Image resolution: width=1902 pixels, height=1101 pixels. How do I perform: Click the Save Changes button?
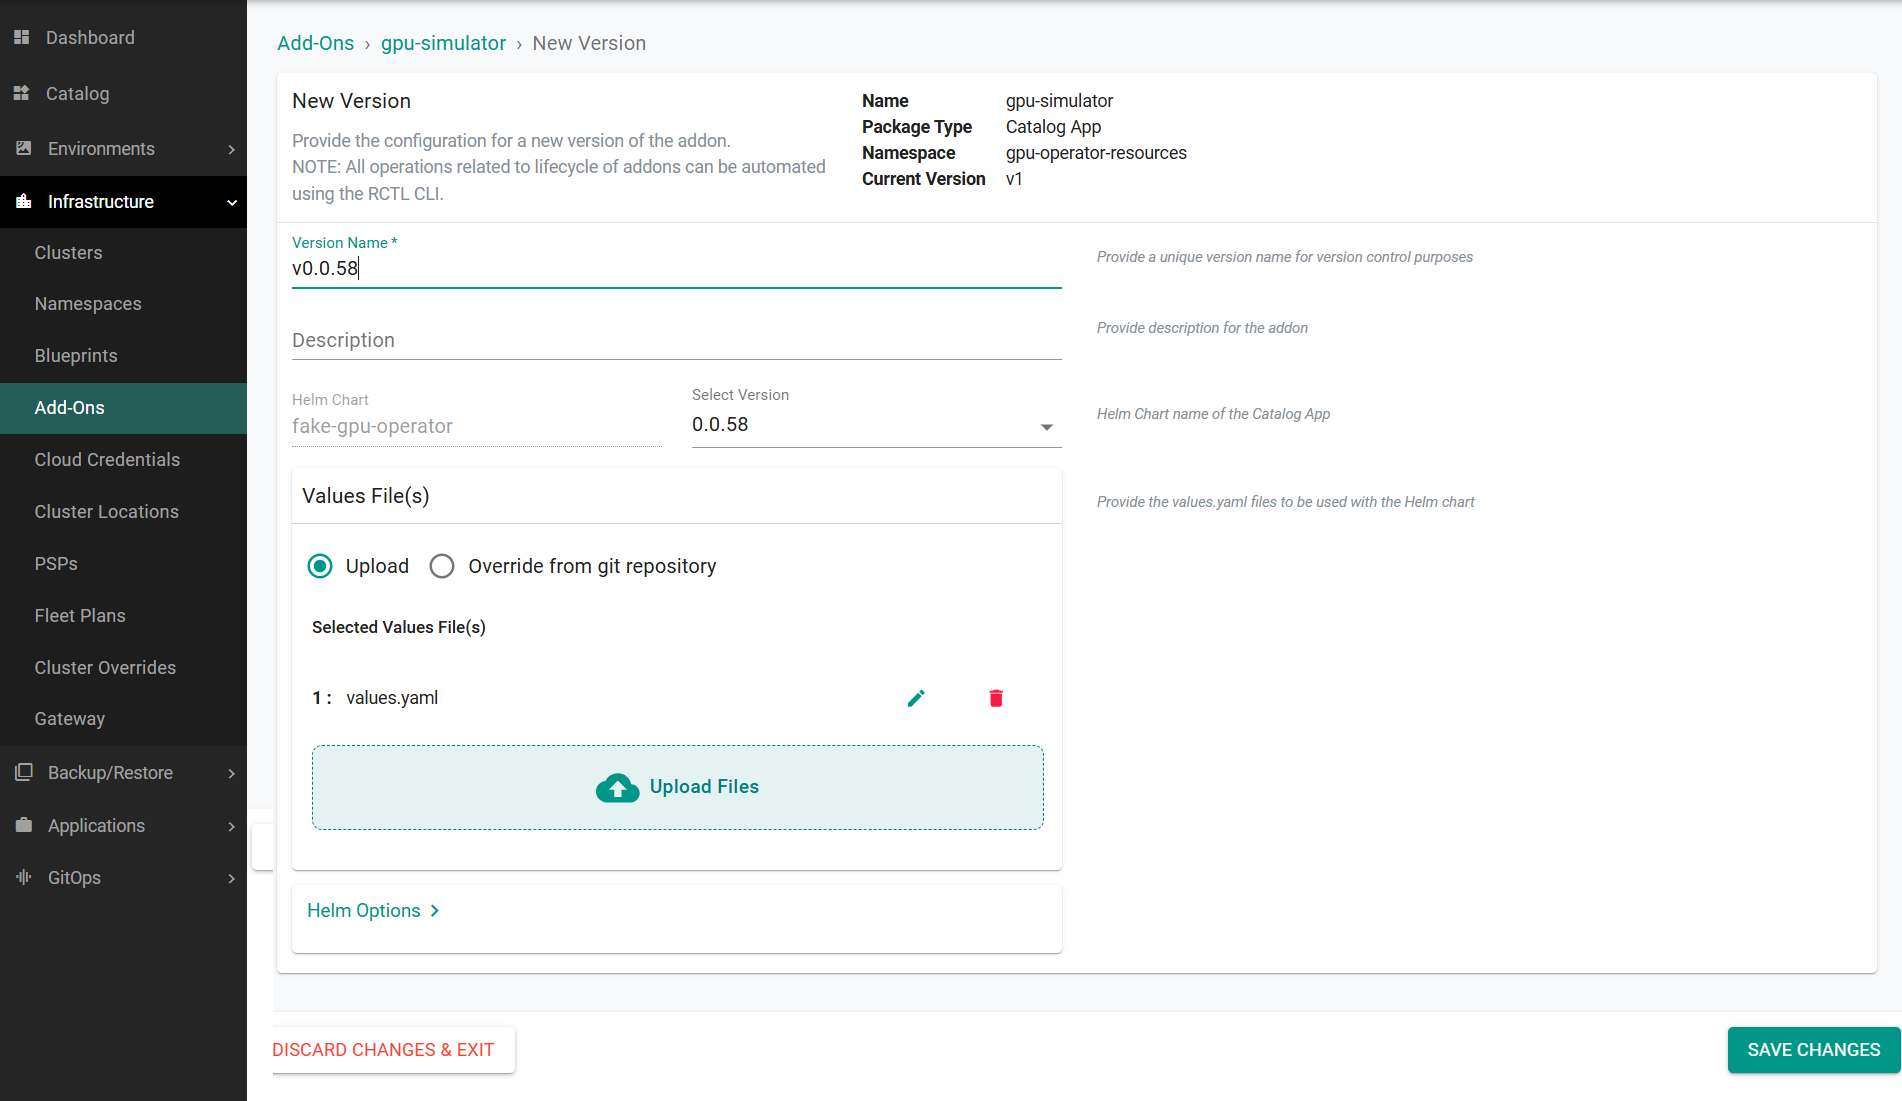(1813, 1050)
